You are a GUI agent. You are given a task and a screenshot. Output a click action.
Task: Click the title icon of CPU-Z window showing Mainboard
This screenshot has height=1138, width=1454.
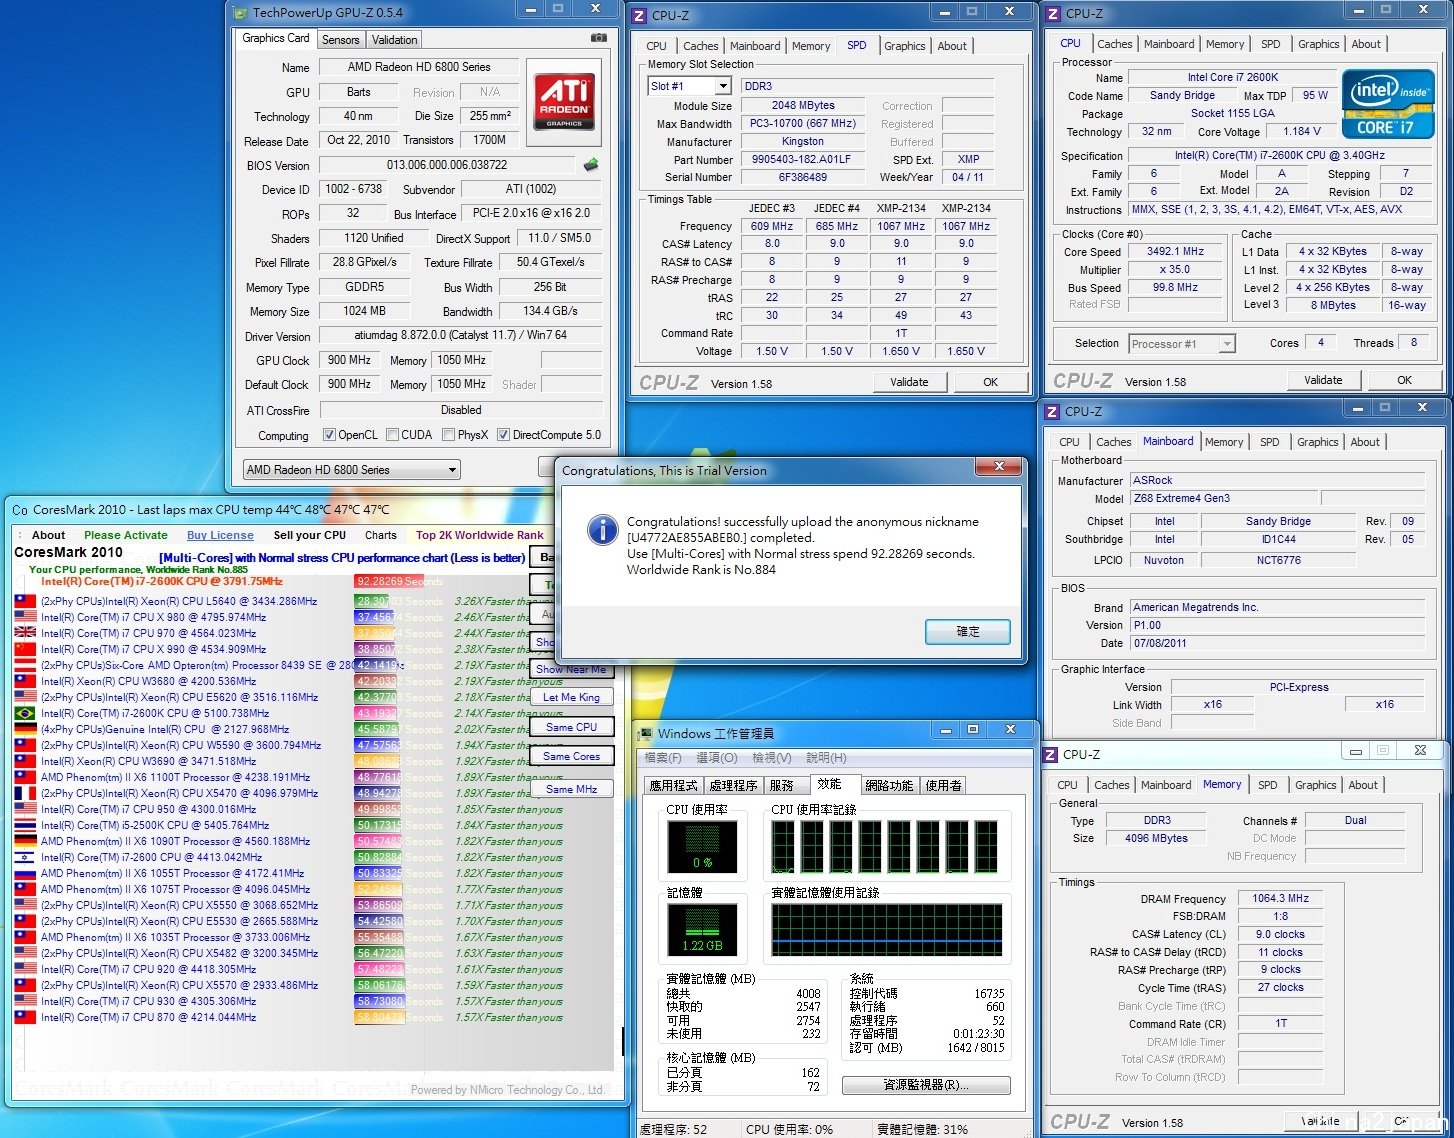1052,412
